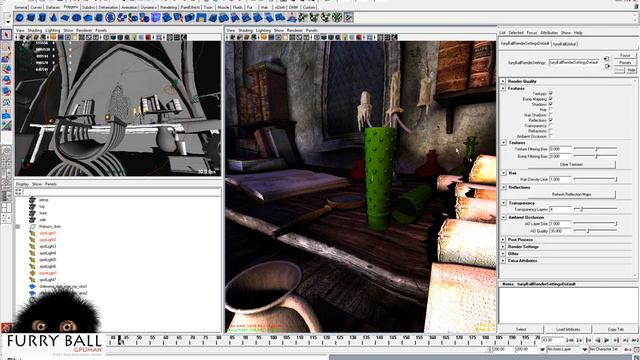
Task: Click the select output connection arrow icon
Action: [607, 66]
